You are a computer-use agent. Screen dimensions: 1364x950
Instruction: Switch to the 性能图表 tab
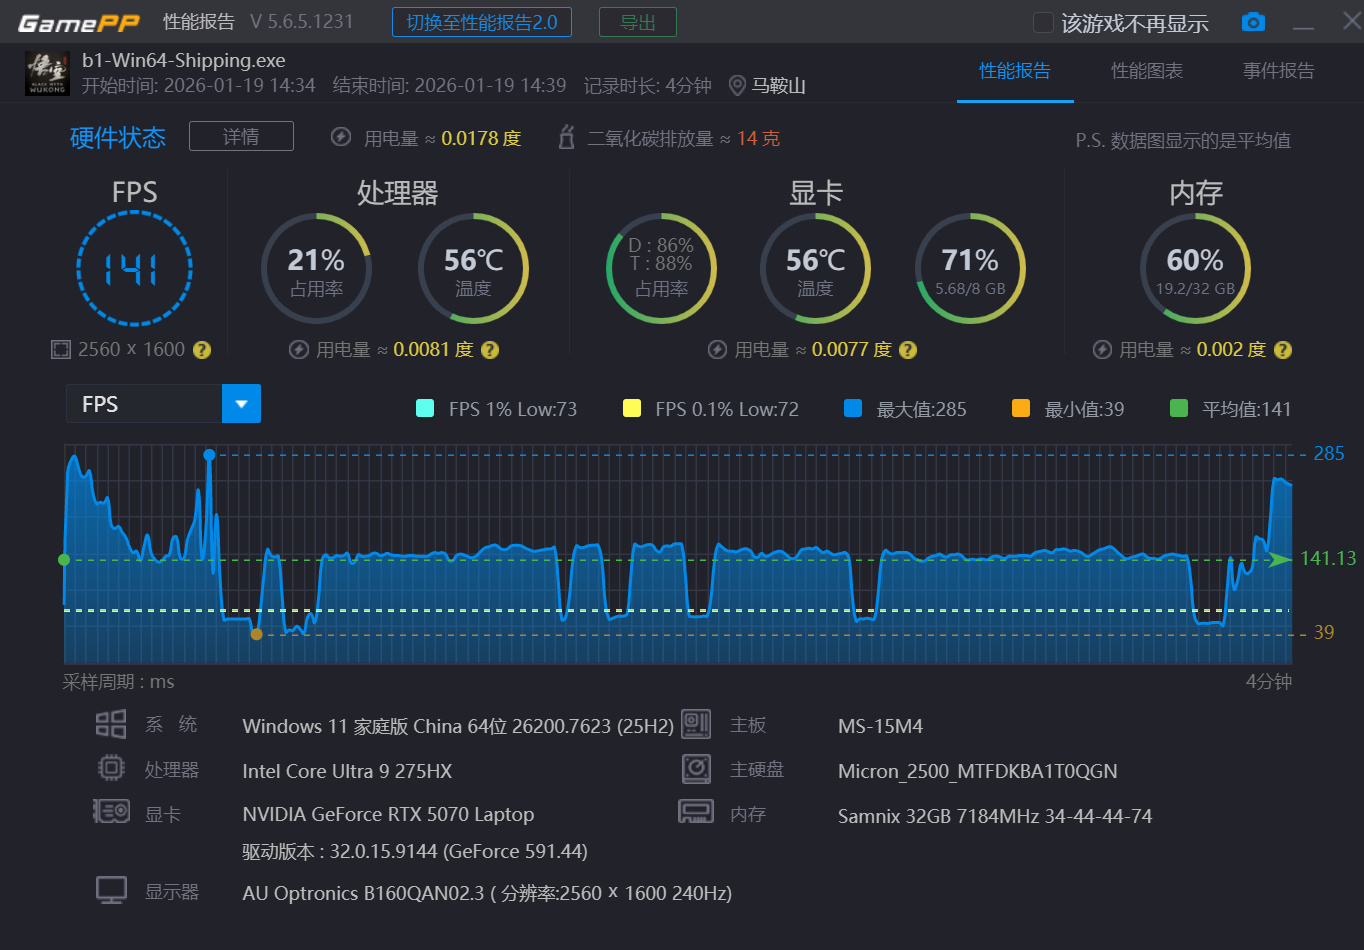[x=1147, y=71]
